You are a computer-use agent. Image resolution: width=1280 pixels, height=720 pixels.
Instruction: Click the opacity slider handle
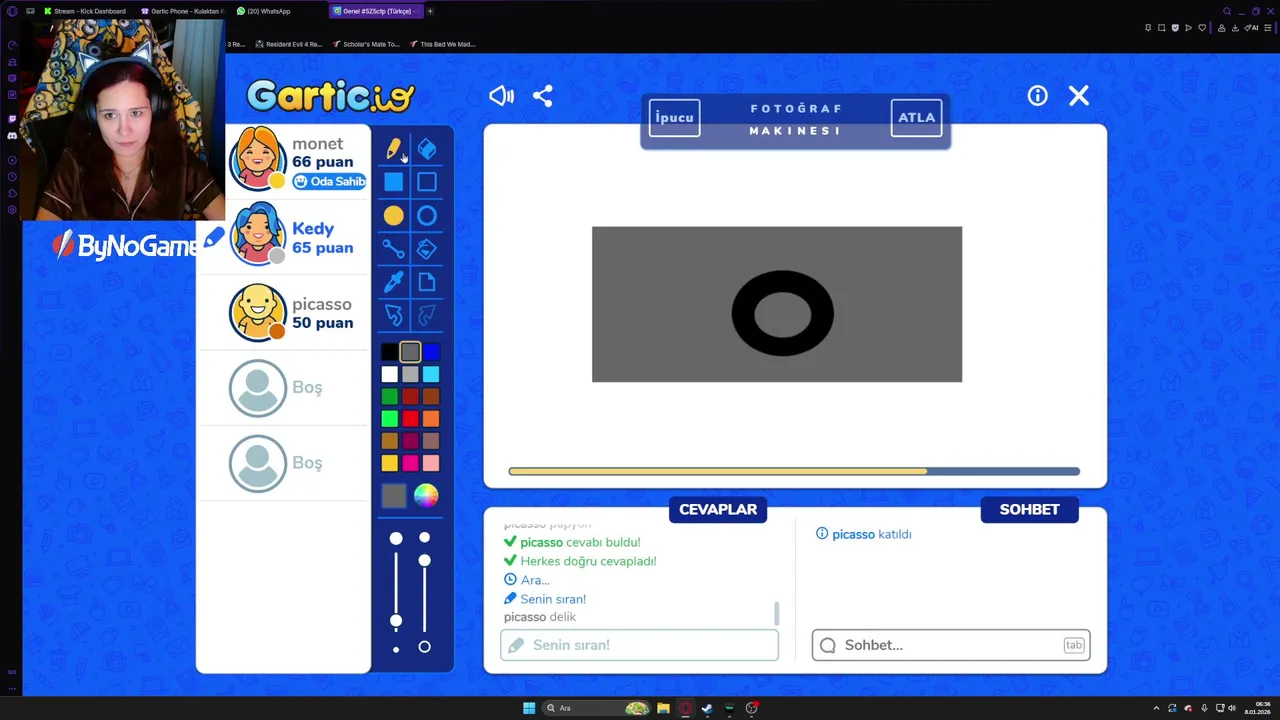click(x=425, y=560)
